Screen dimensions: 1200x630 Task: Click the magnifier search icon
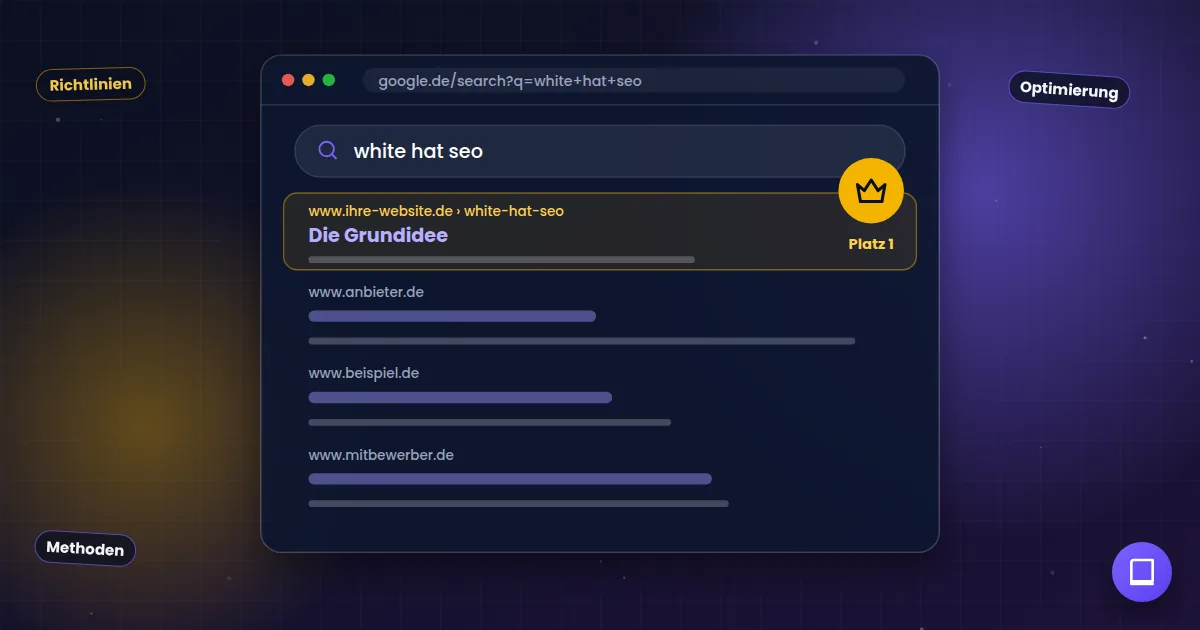coord(327,151)
